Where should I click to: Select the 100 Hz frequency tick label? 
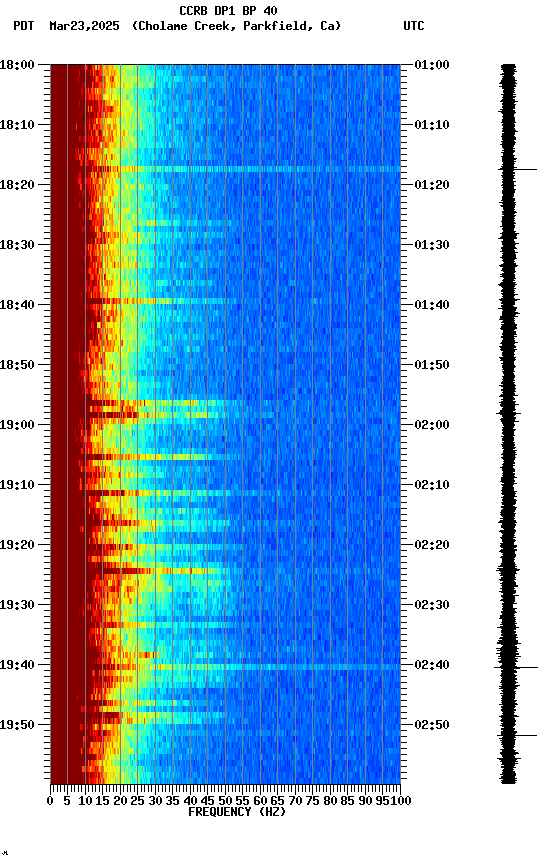click(402, 801)
